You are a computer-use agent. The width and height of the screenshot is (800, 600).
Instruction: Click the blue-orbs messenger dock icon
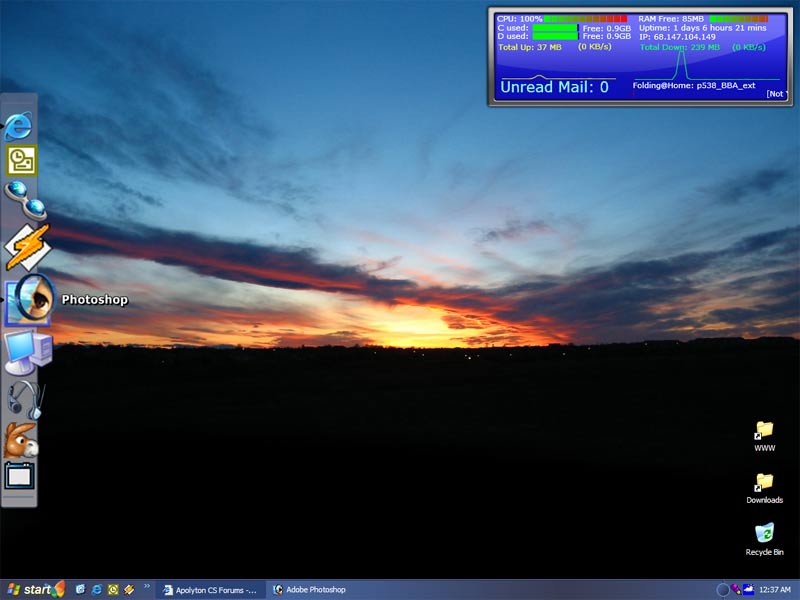click(23, 199)
